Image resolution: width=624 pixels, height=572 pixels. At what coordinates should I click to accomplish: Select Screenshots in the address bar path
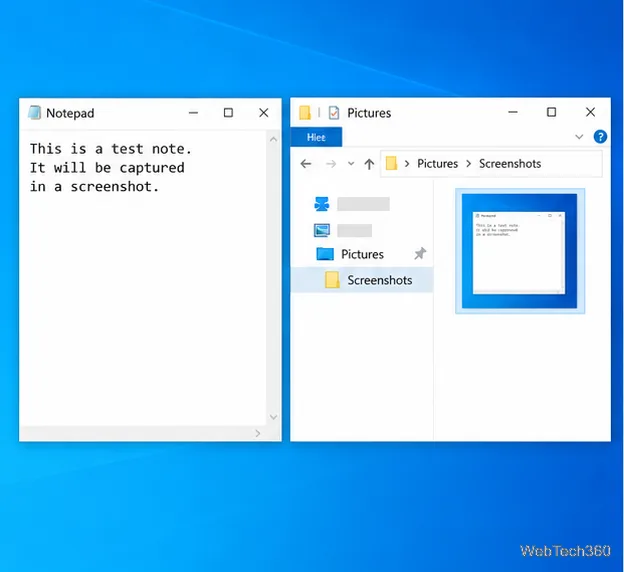pos(510,164)
